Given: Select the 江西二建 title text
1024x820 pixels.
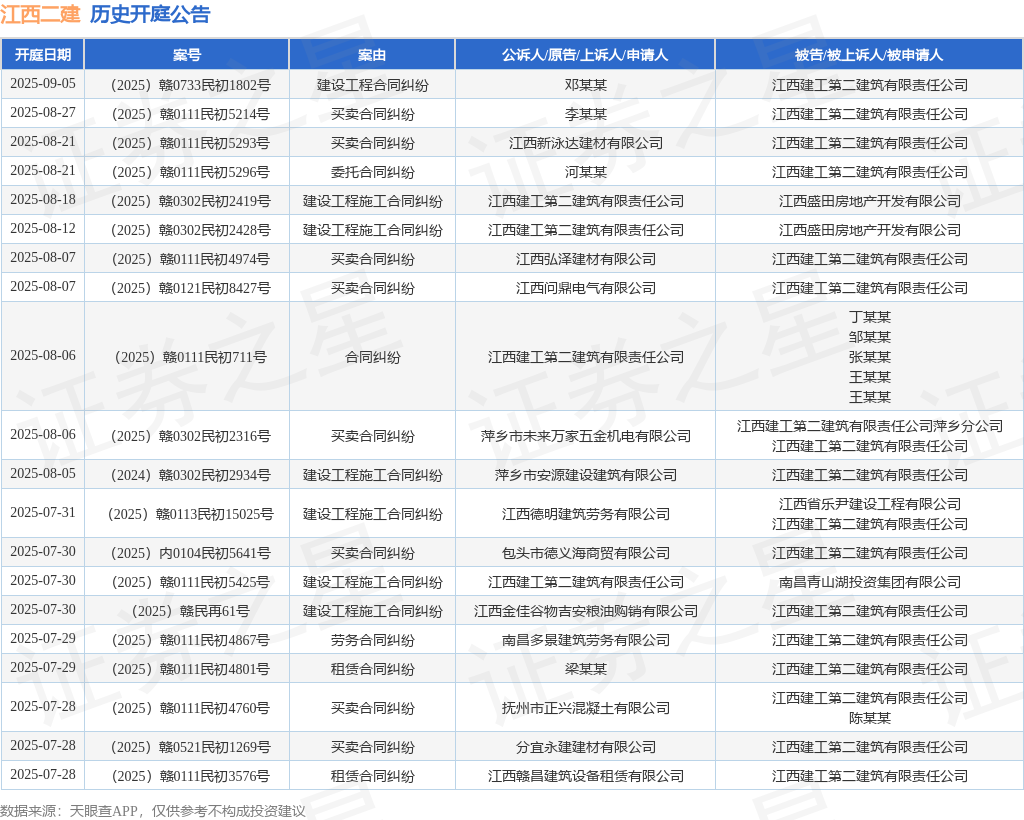Looking at the screenshot, I should pyautogui.click(x=40, y=14).
